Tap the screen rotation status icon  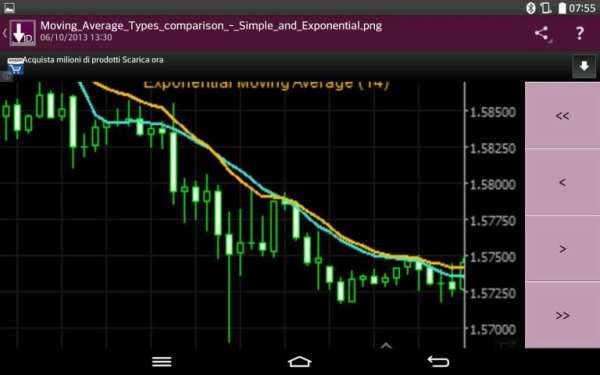(546, 8)
